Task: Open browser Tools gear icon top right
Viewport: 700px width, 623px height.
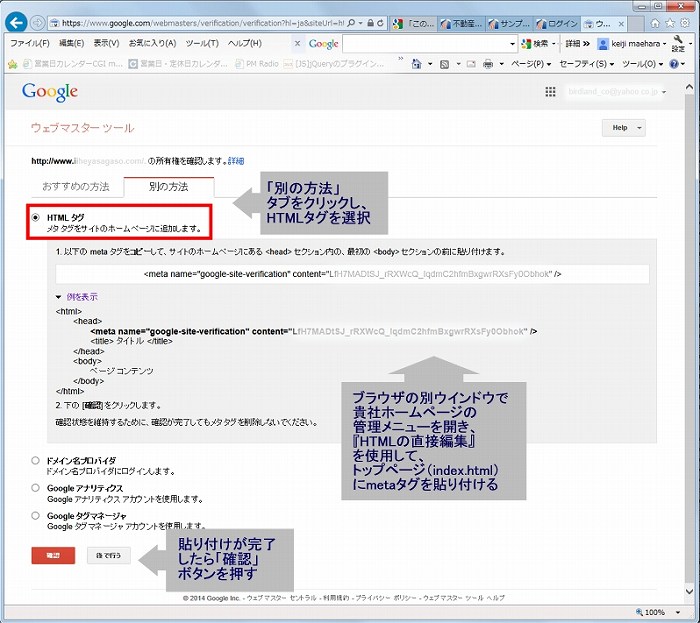Action: (685, 23)
